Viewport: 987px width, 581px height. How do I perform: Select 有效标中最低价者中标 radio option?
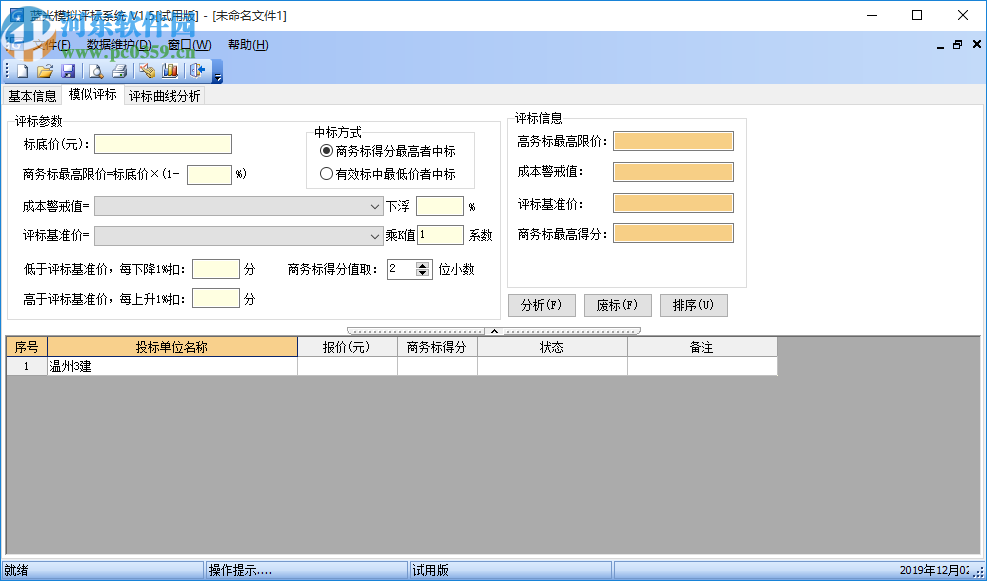click(328, 173)
